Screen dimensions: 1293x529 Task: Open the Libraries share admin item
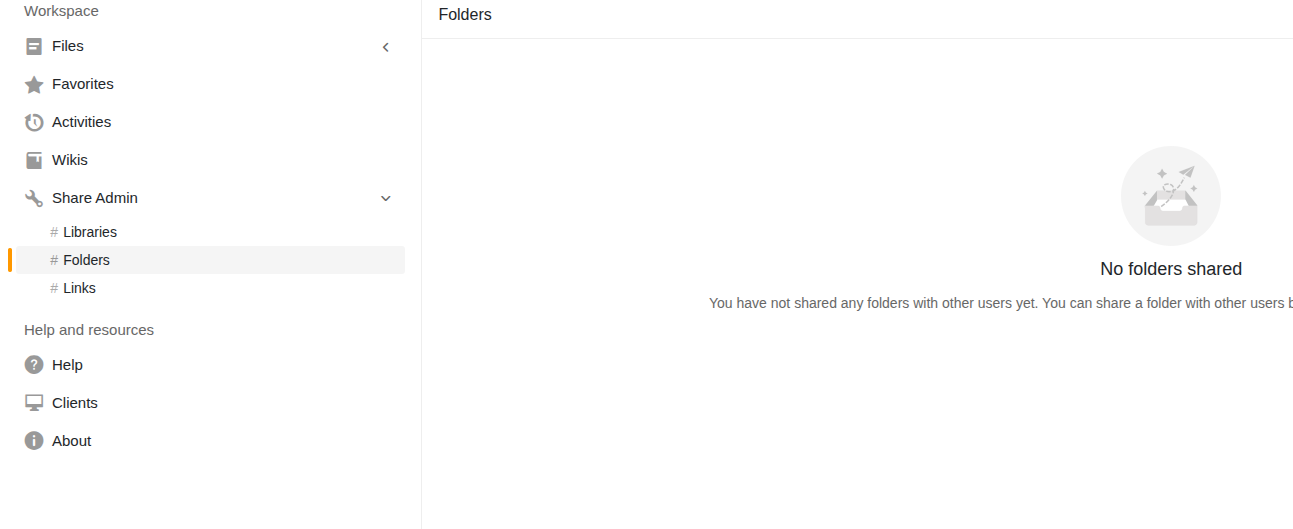click(x=90, y=232)
